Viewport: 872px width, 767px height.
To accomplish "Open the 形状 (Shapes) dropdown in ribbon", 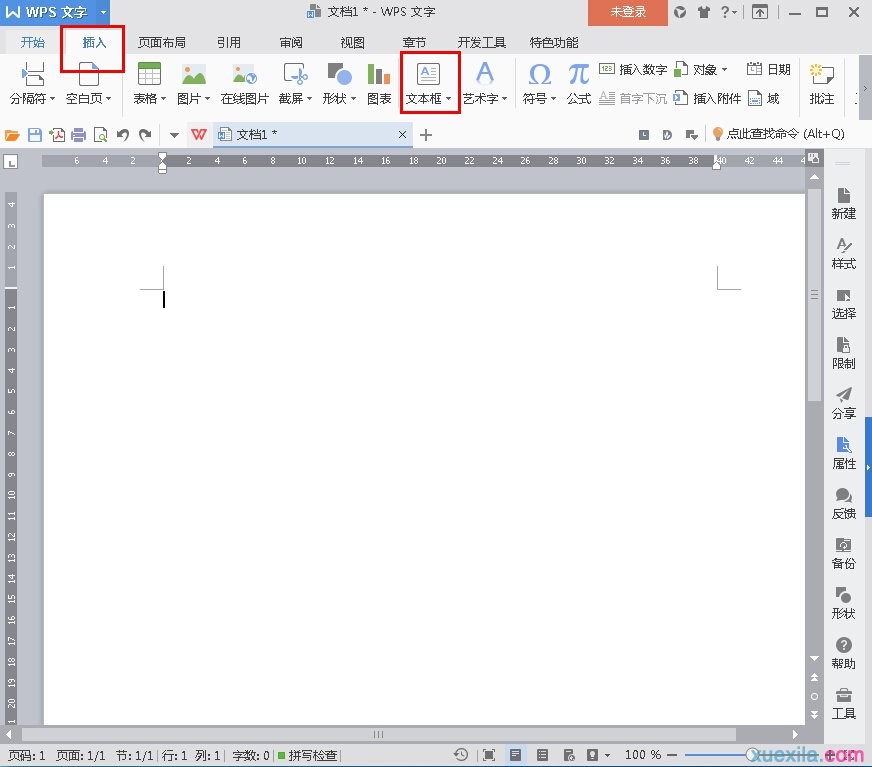I will [x=352, y=99].
